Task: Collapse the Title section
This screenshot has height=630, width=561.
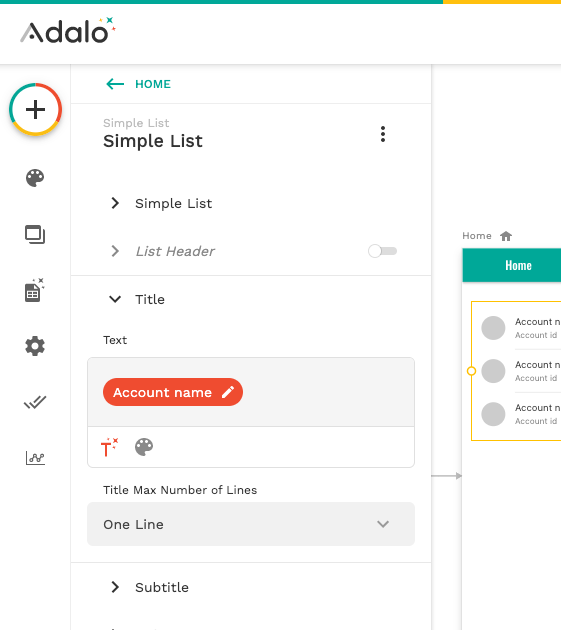Action: click(137, 299)
